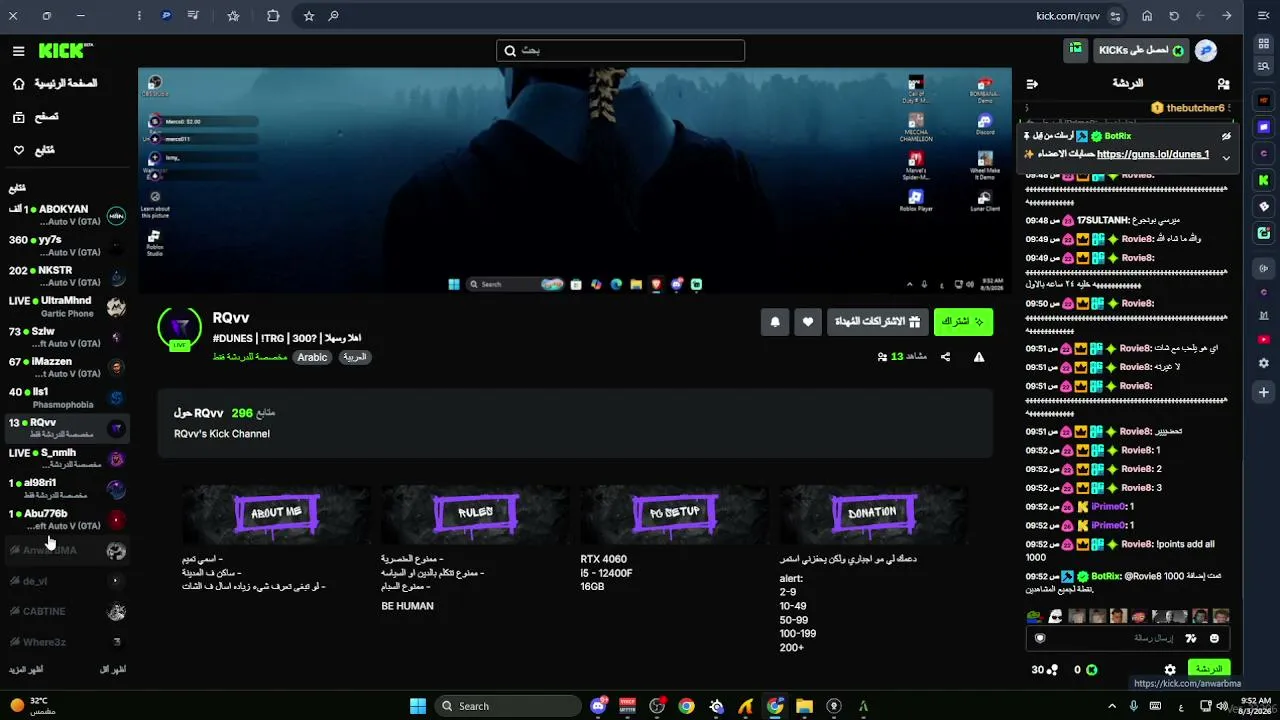This screenshot has height=720, width=1280.
Task: Open the browser extensions puzzle icon
Action: 273,16
